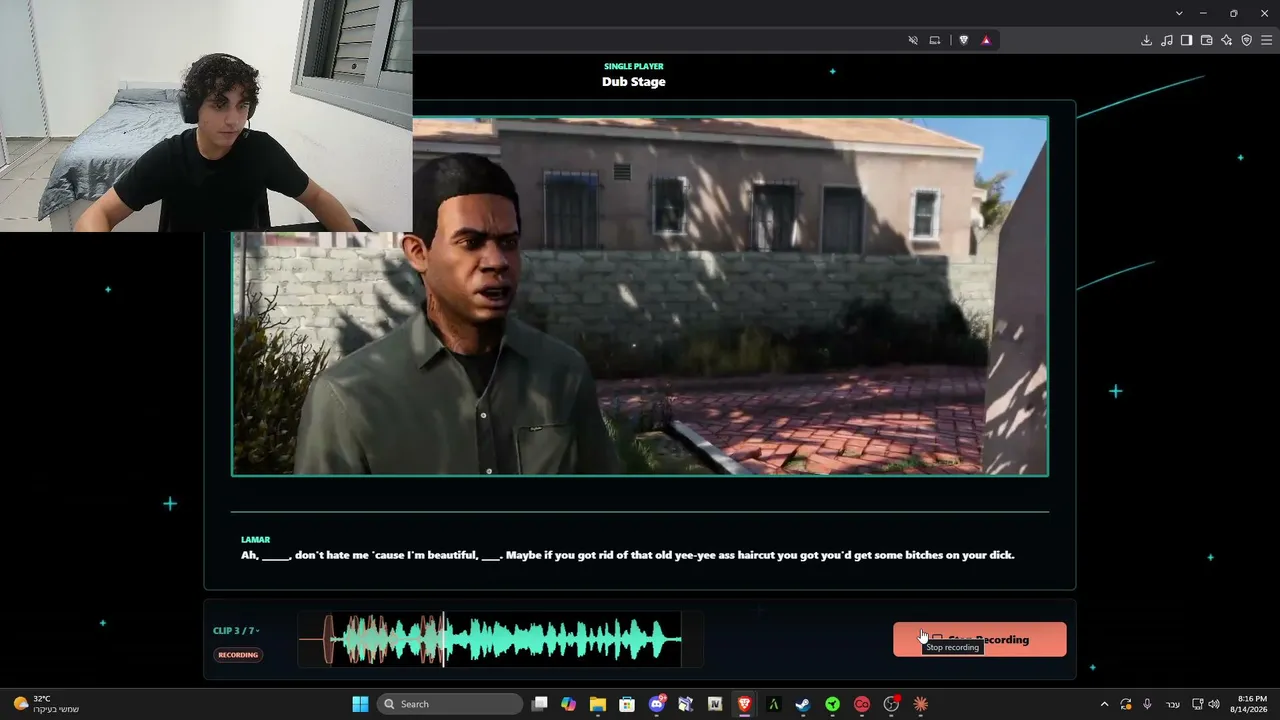Open the red Co app on the taskbar

click(861, 704)
